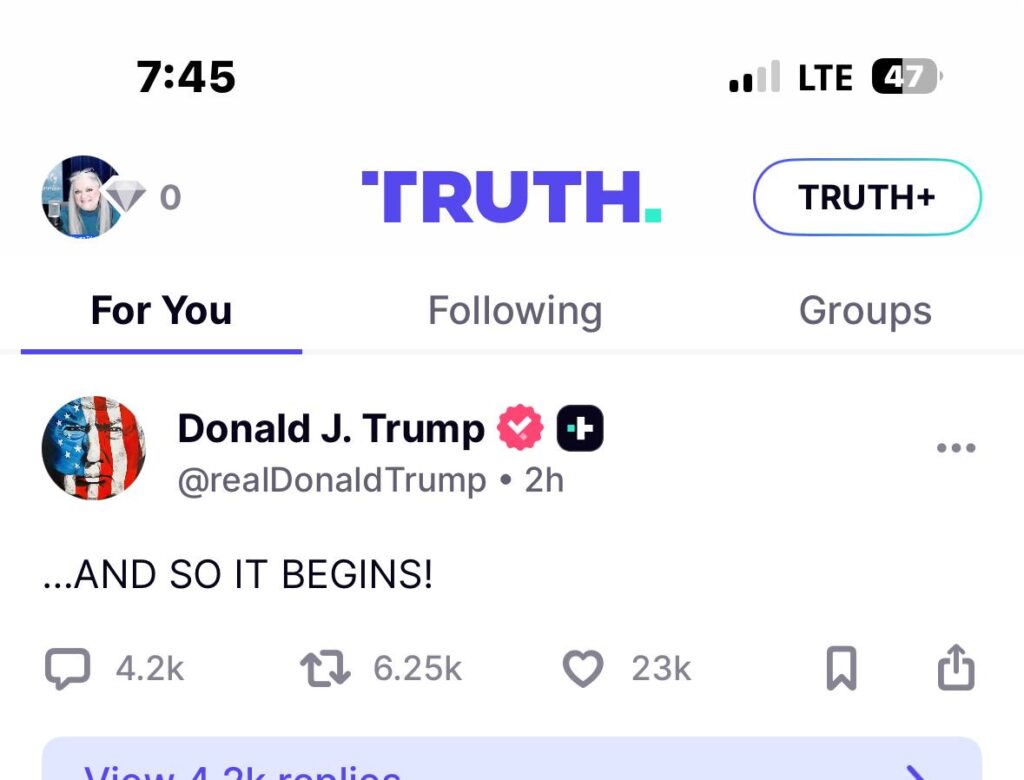Viewport: 1024px width, 780px height.
Task: Tap the Truth+ subscriber badge icon
Action: (580, 430)
